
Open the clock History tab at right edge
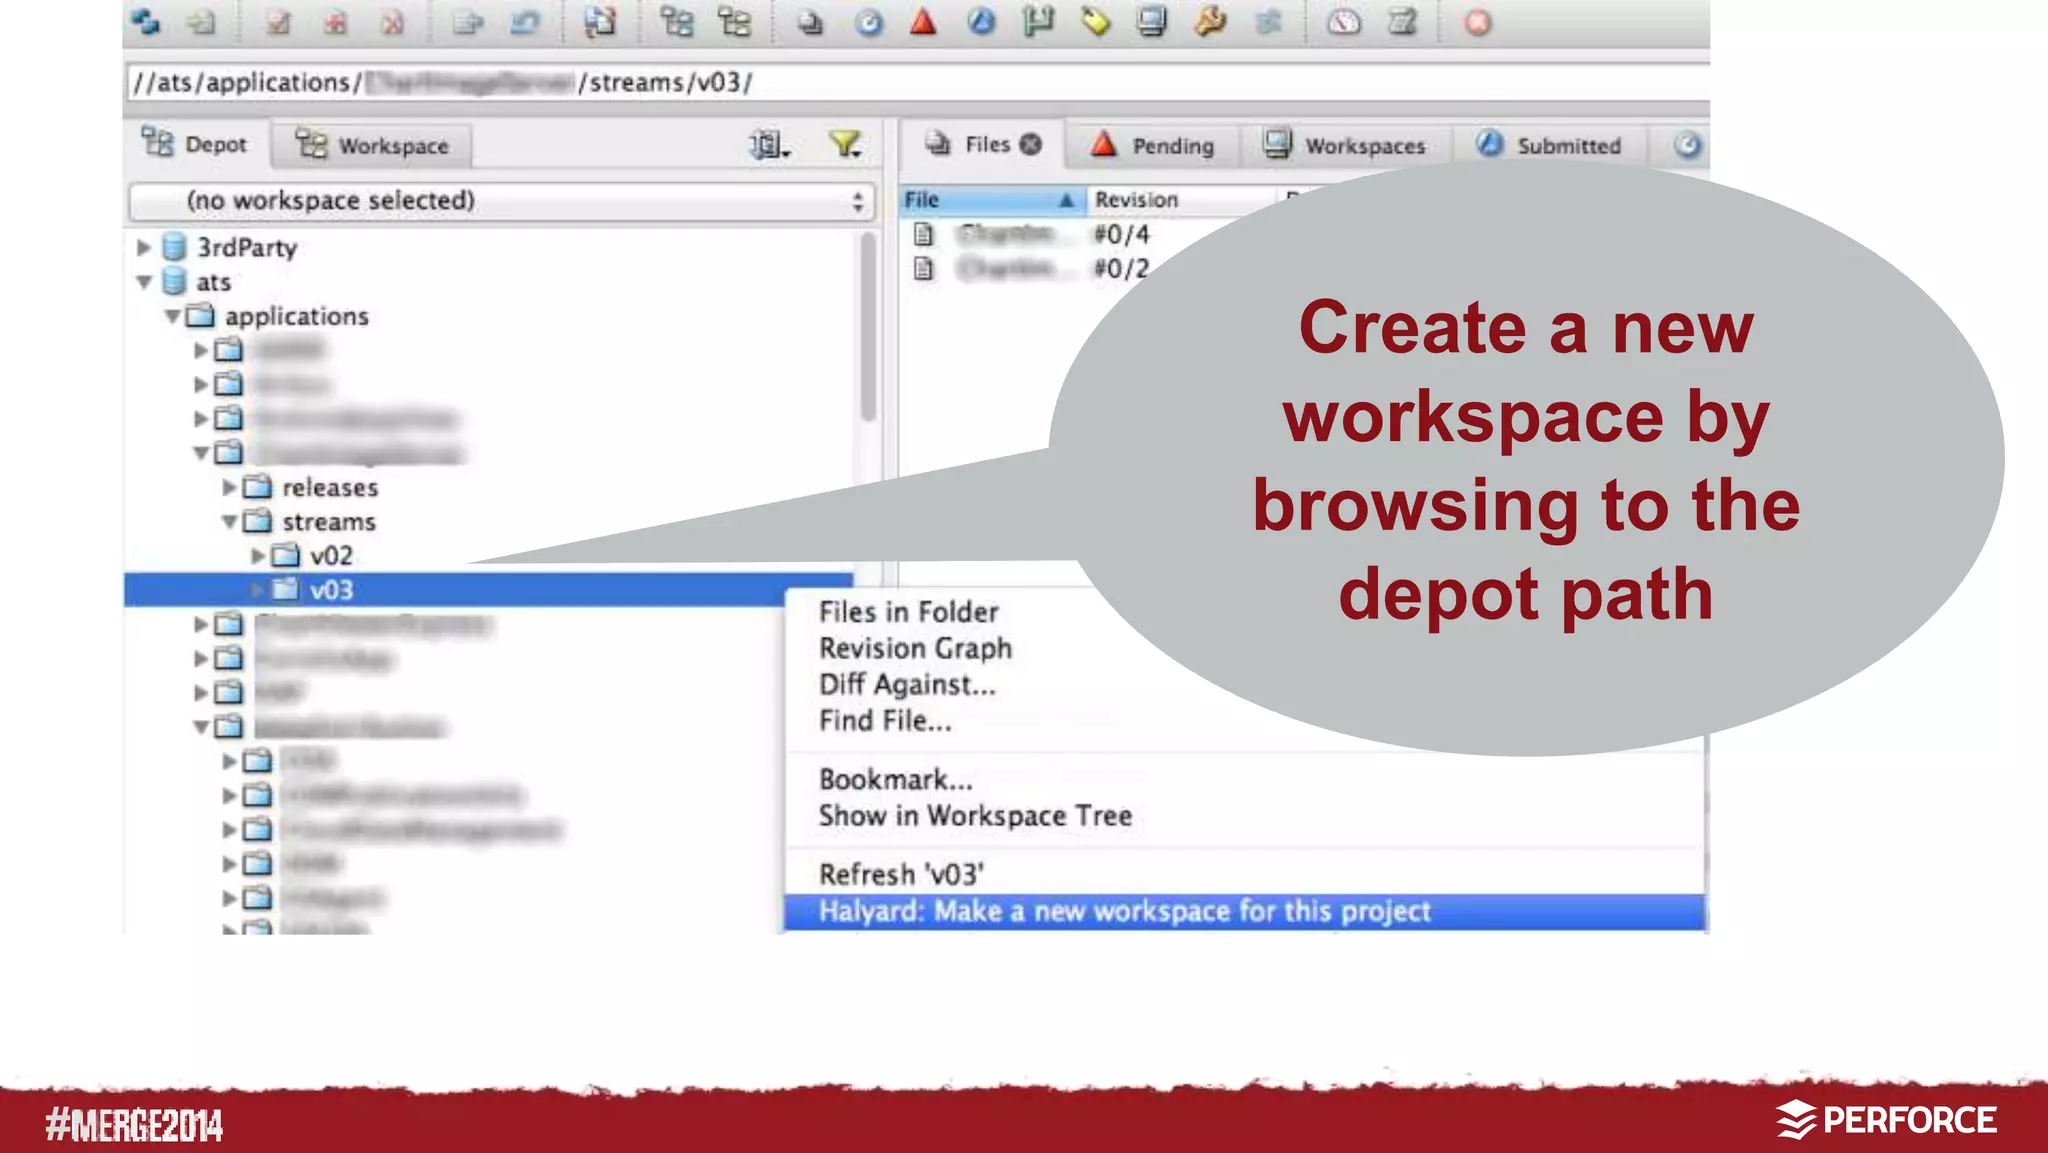point(1687,146)
